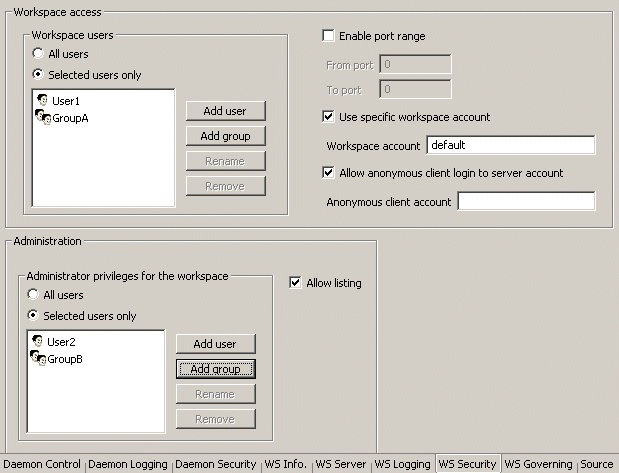Go to the WS Governing tab
Image resolution: width=619 pixels, height=473 pixels.
coord(538,464)
